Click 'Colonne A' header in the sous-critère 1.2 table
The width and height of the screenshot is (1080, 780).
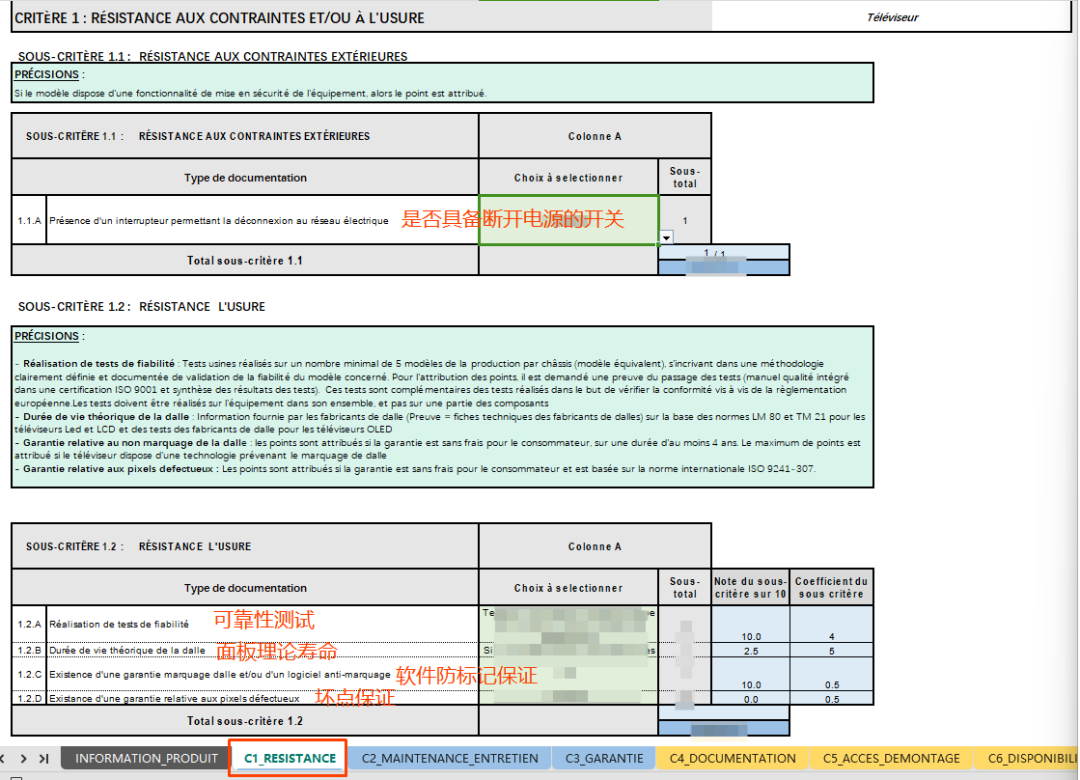(x=595, y=546)
